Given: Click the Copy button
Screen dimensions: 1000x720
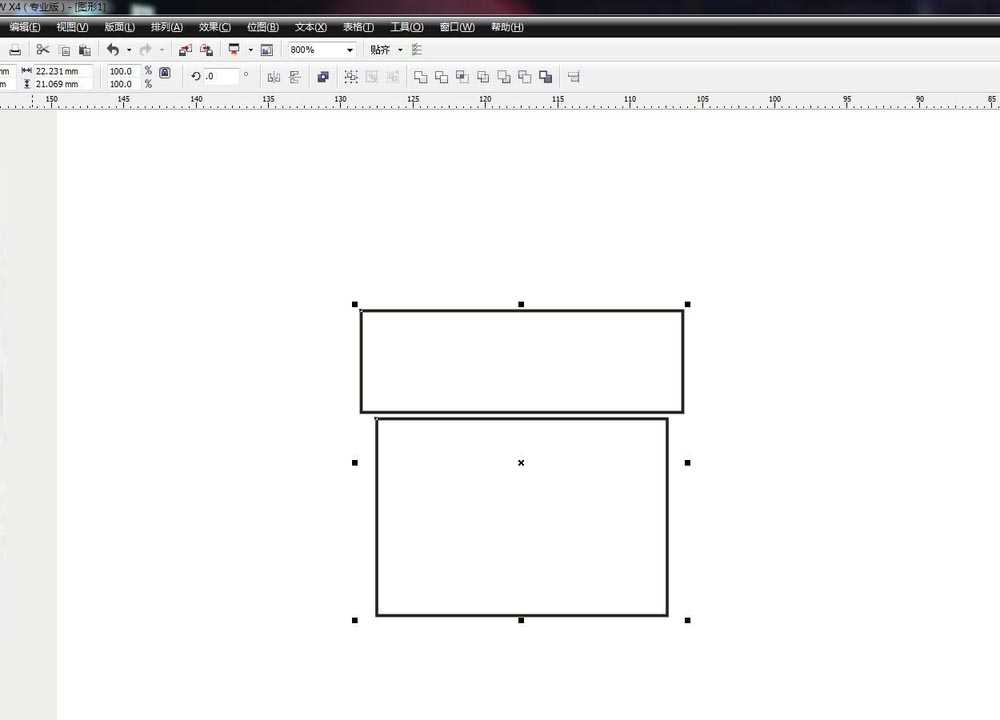Looking at the screenshot, I should [x=64, y=49].
